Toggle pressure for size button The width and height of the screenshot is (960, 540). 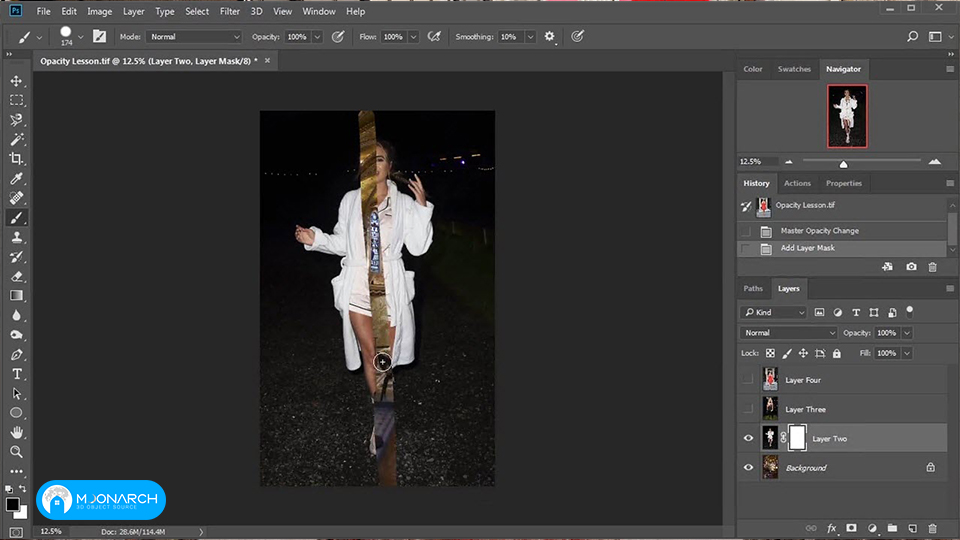(577, 37)
